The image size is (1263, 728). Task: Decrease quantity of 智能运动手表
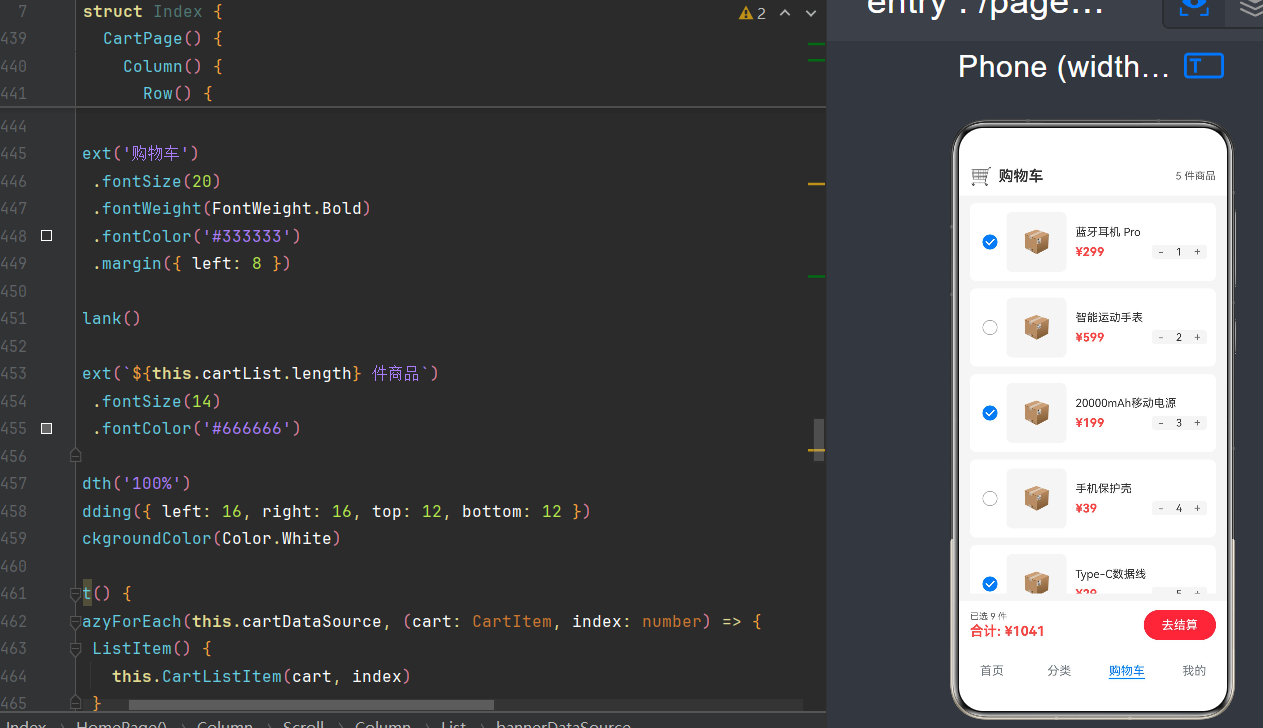click(x=1161, y=337)
